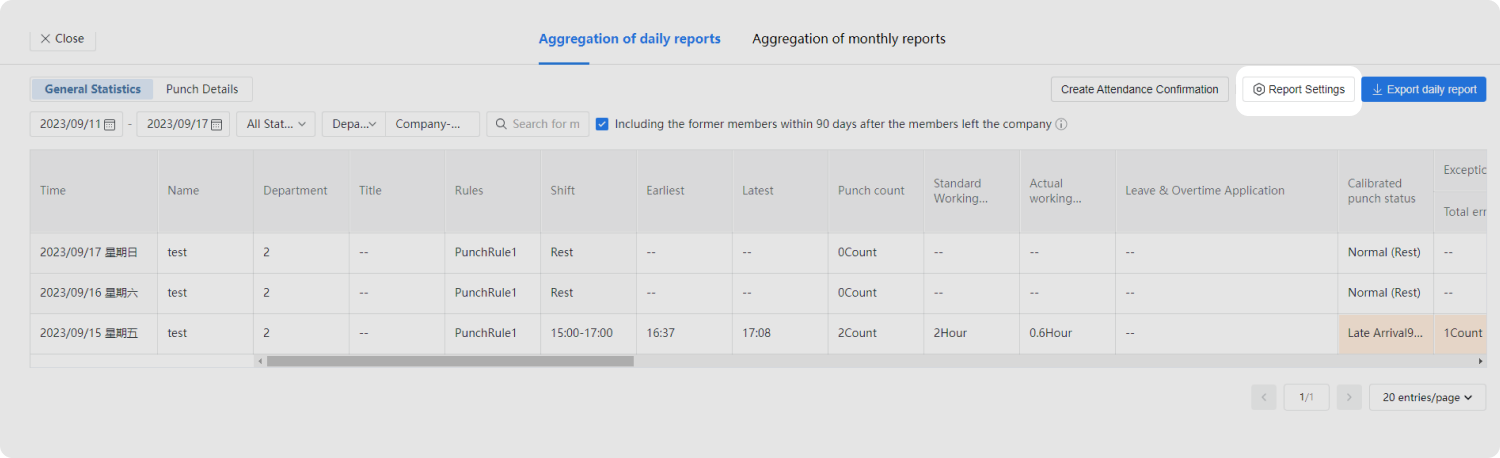Click the Late Arrival status cell
Image resolution: width=1500 pixels, height=458 pixels.
[x=1385, y=333]
